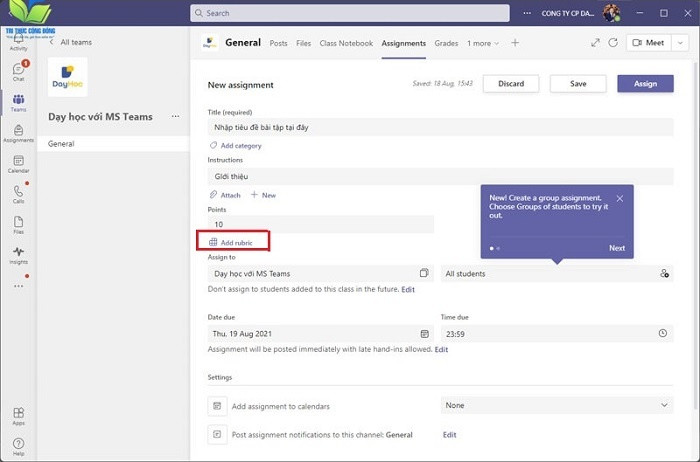Open the Chat icon in sidebar
Image resolution: width=700 pixels, height=462 pixels.
coord(18,71)
